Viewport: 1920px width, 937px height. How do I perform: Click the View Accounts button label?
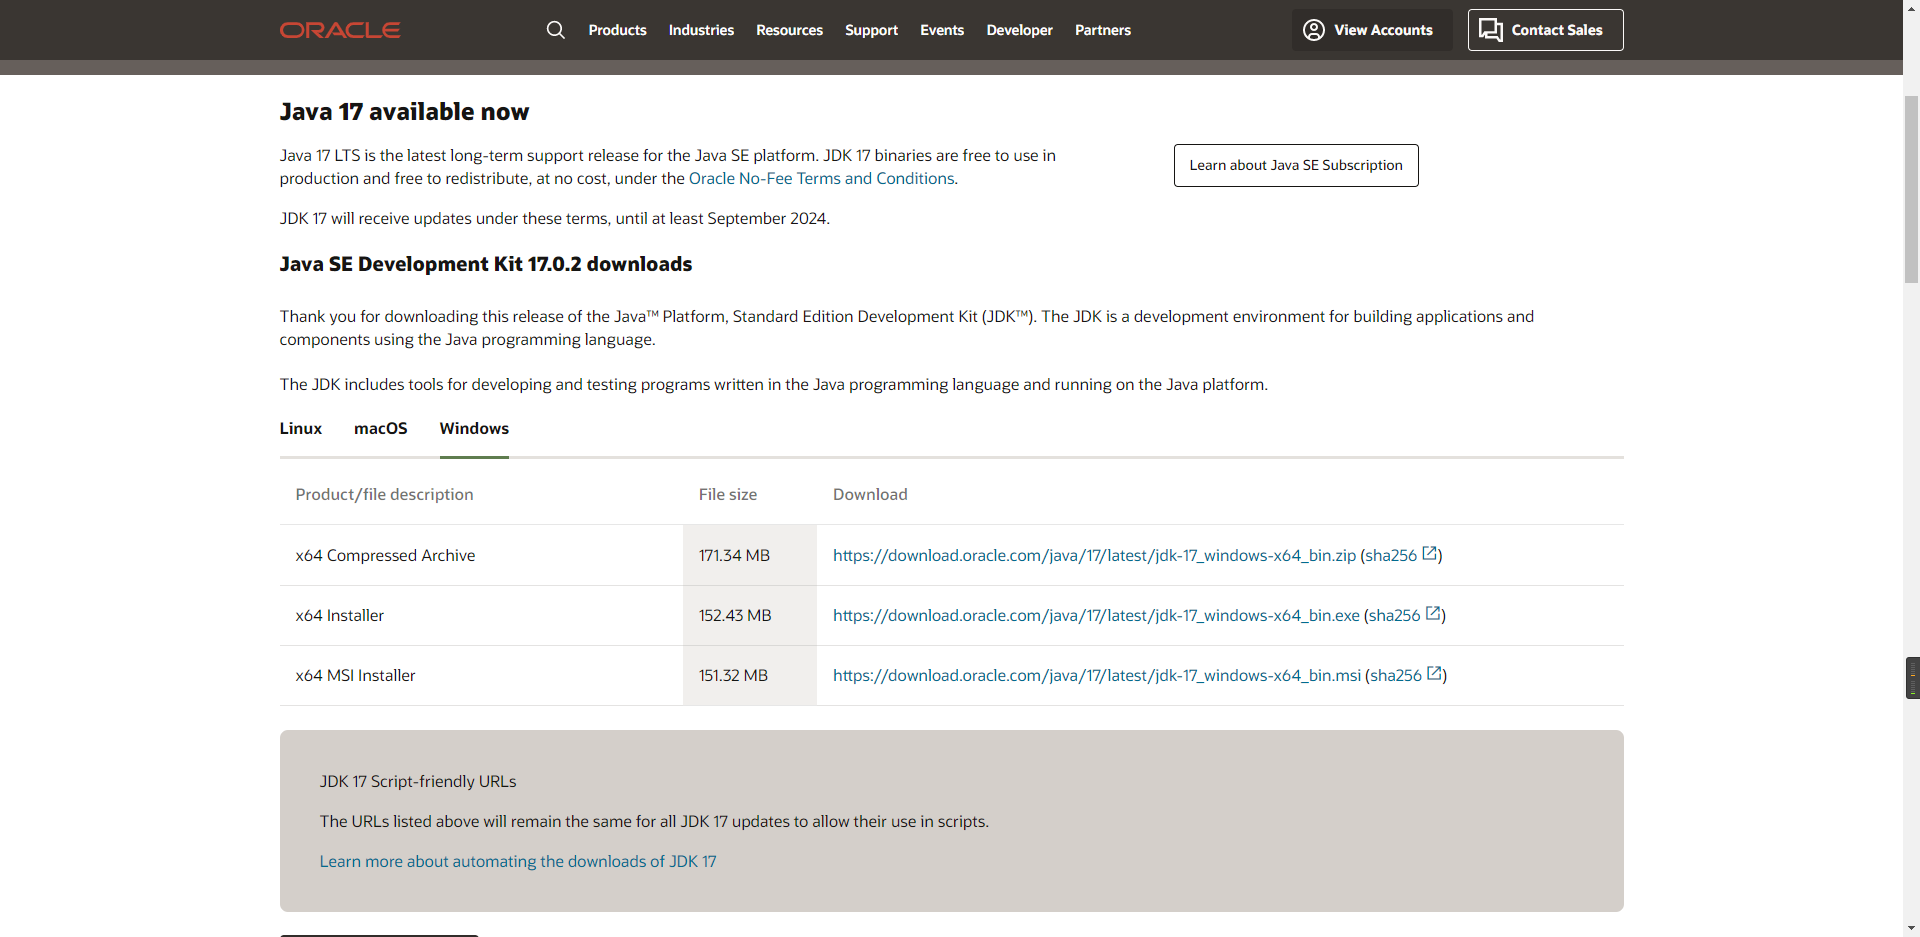click(1383, 30)
